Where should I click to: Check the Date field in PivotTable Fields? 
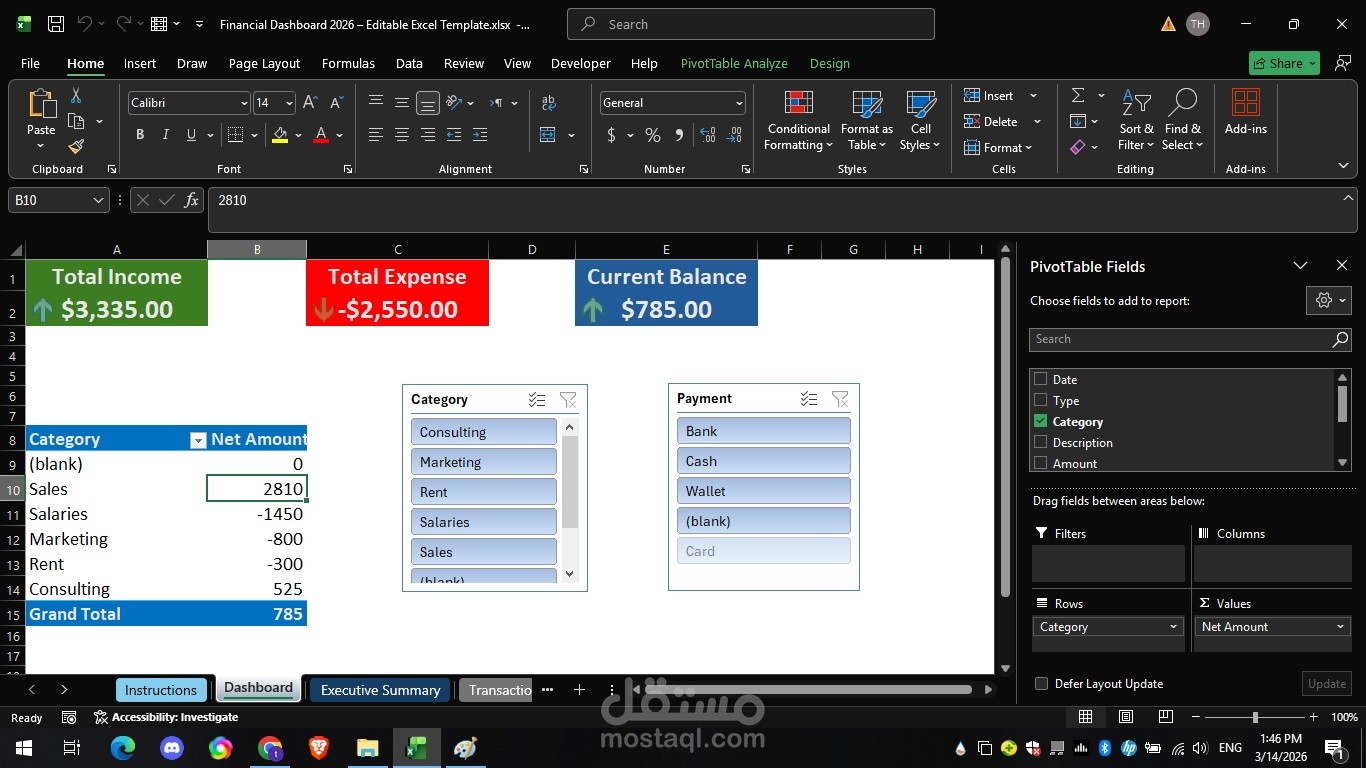pos(1040,379)
